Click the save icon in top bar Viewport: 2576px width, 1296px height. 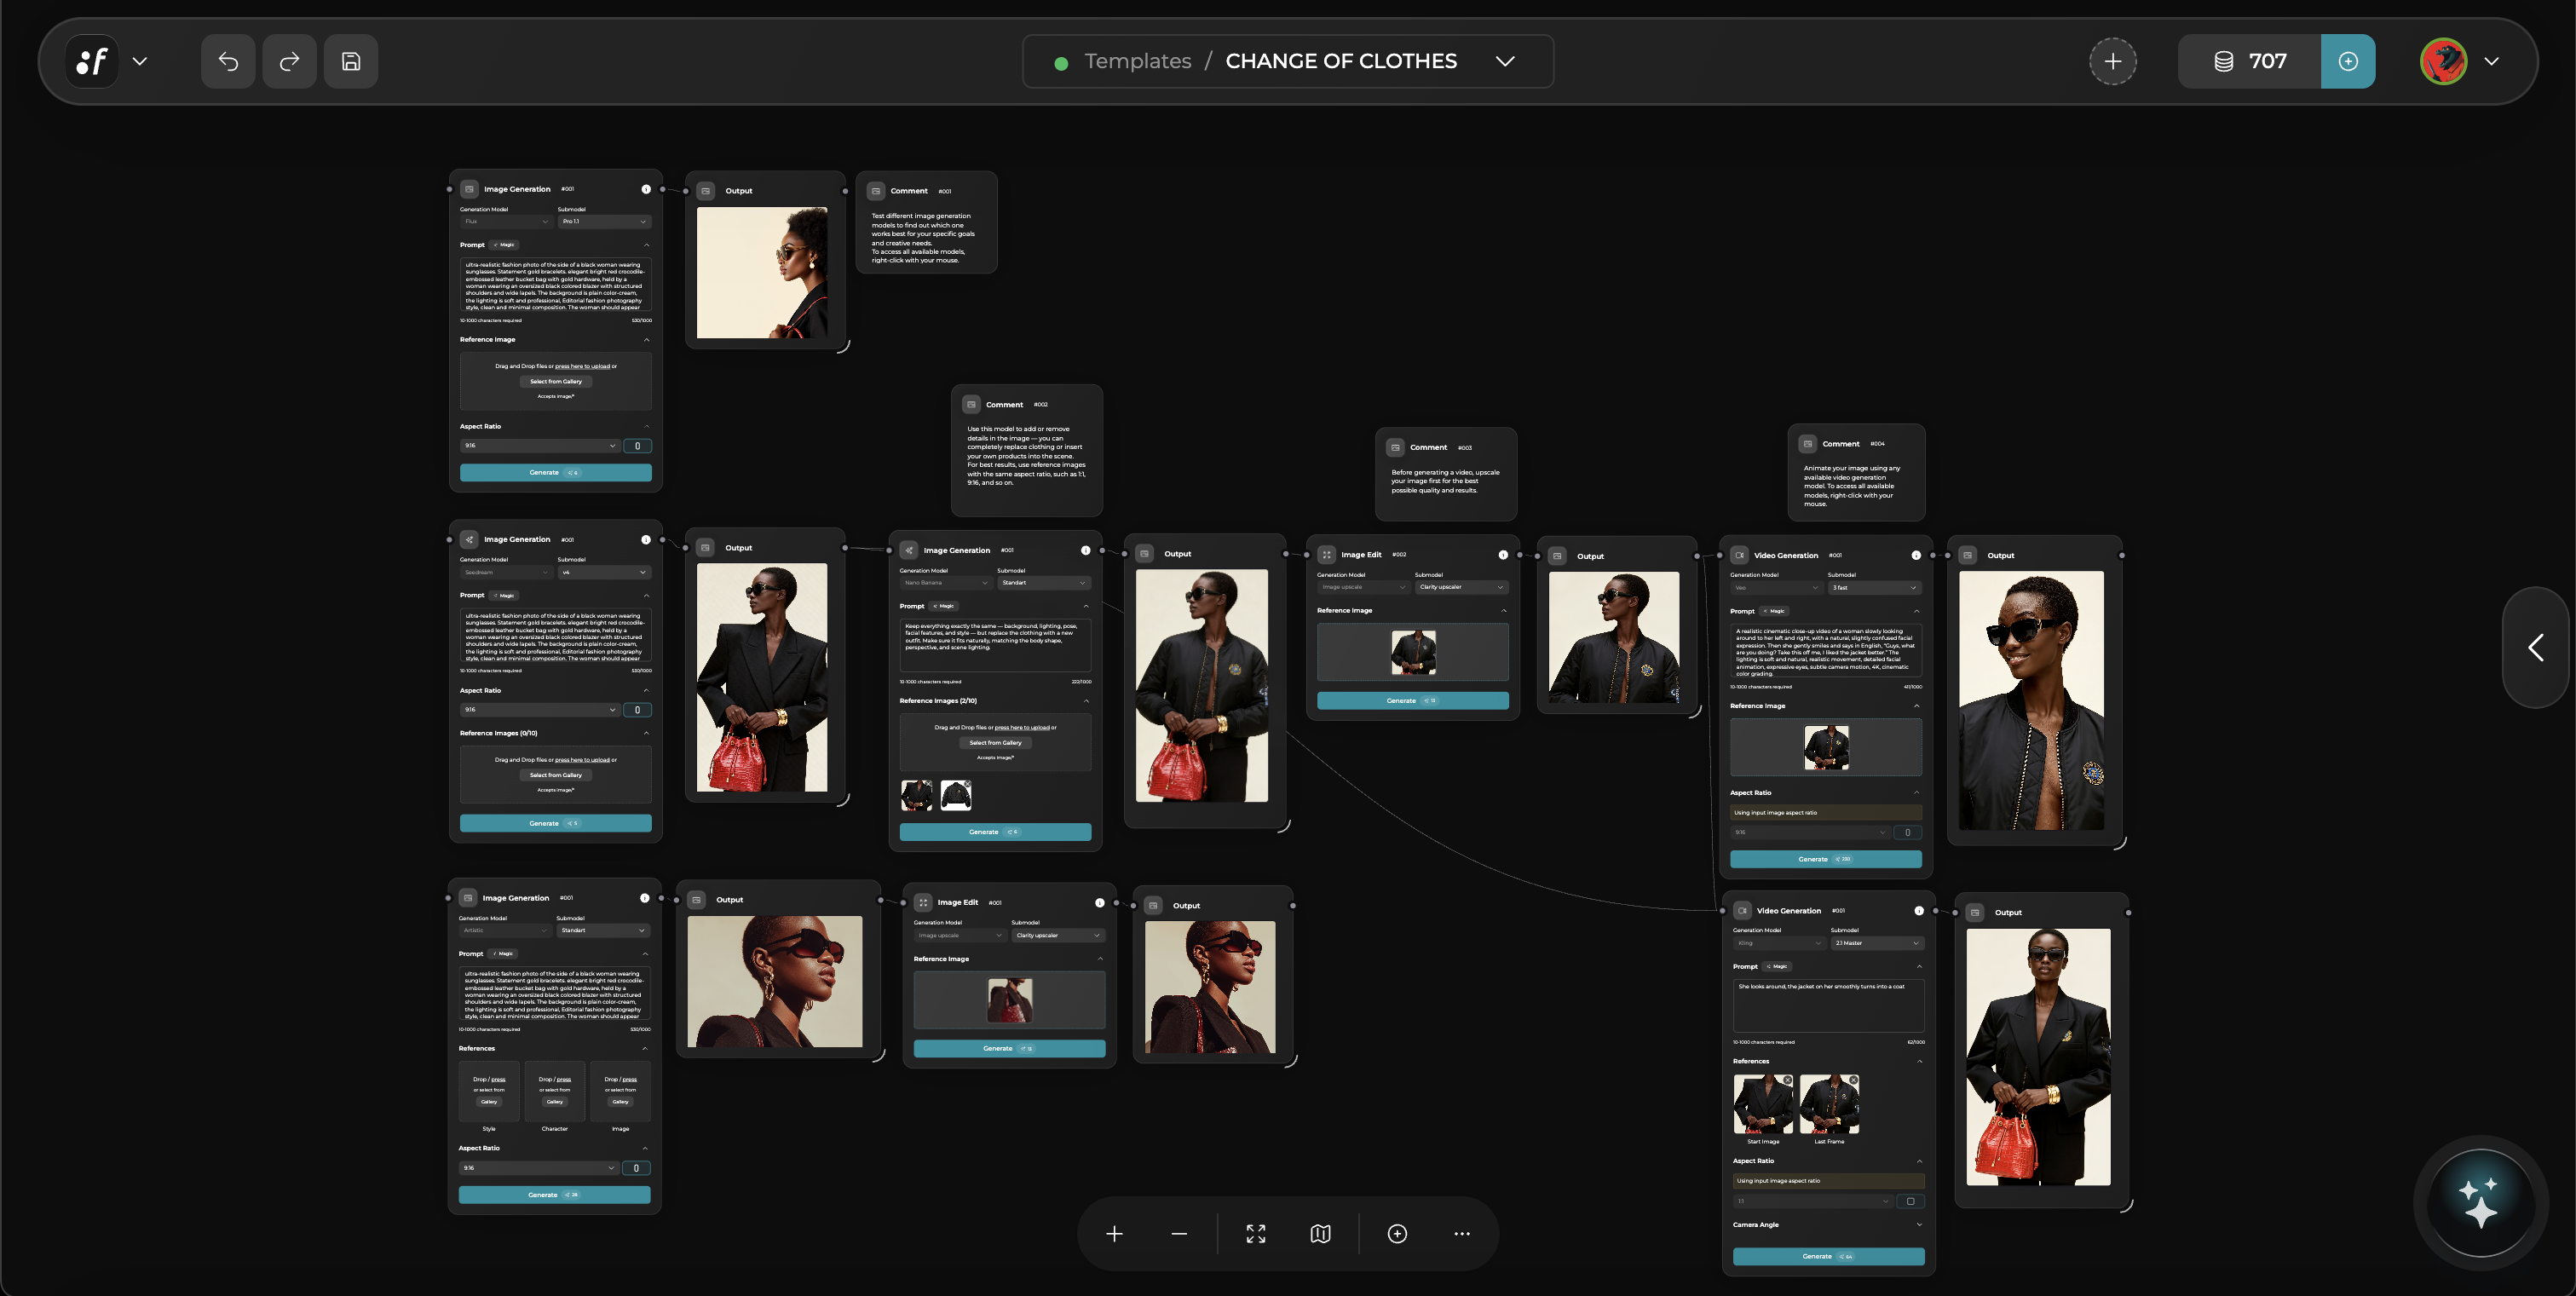(351, 61)
